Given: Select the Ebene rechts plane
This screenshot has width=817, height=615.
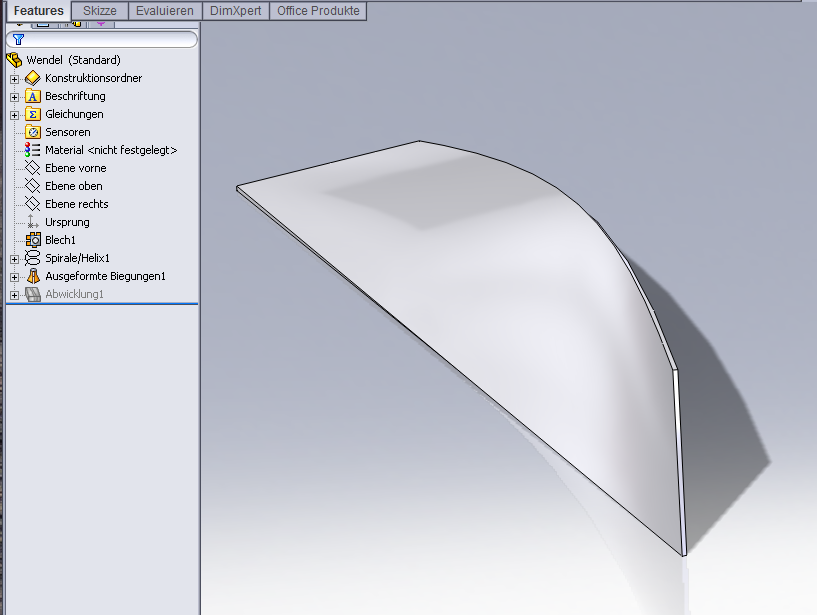Looking at the screenshot, I should pyautogui.click(x=77, y=204).
